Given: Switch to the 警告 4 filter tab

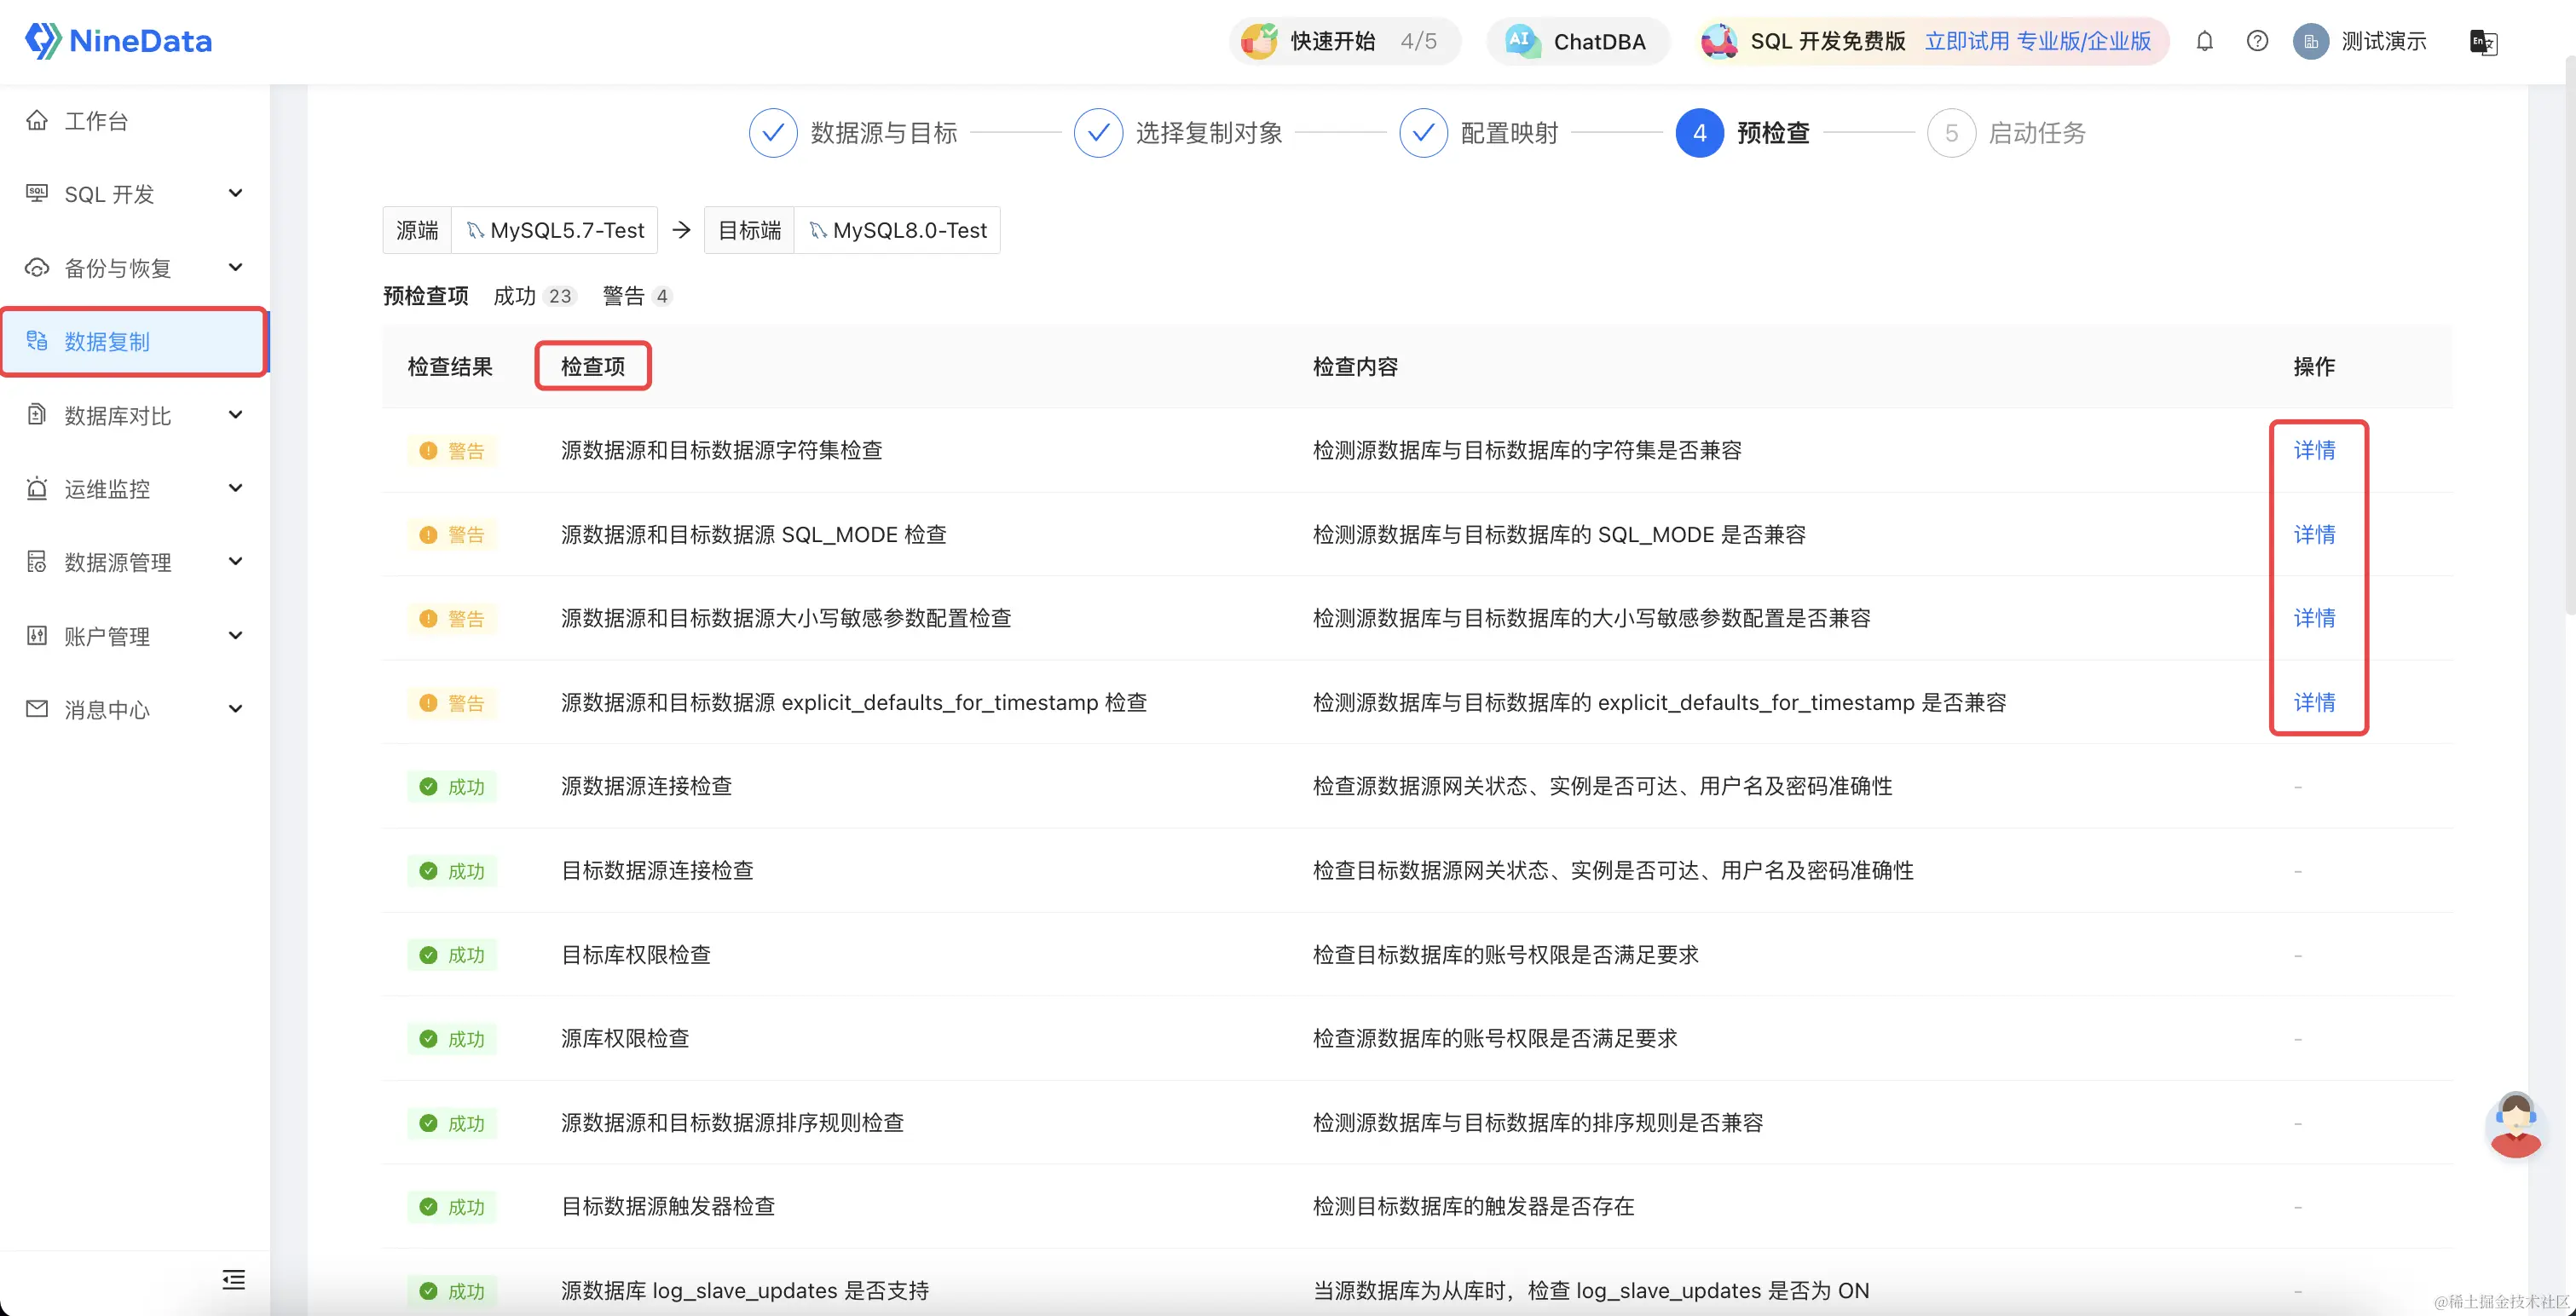Looking at the screenshot, I should point(636,295).
